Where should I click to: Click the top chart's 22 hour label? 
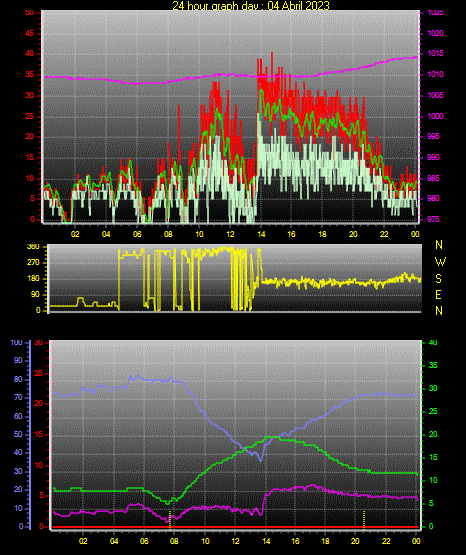(384, 234)
